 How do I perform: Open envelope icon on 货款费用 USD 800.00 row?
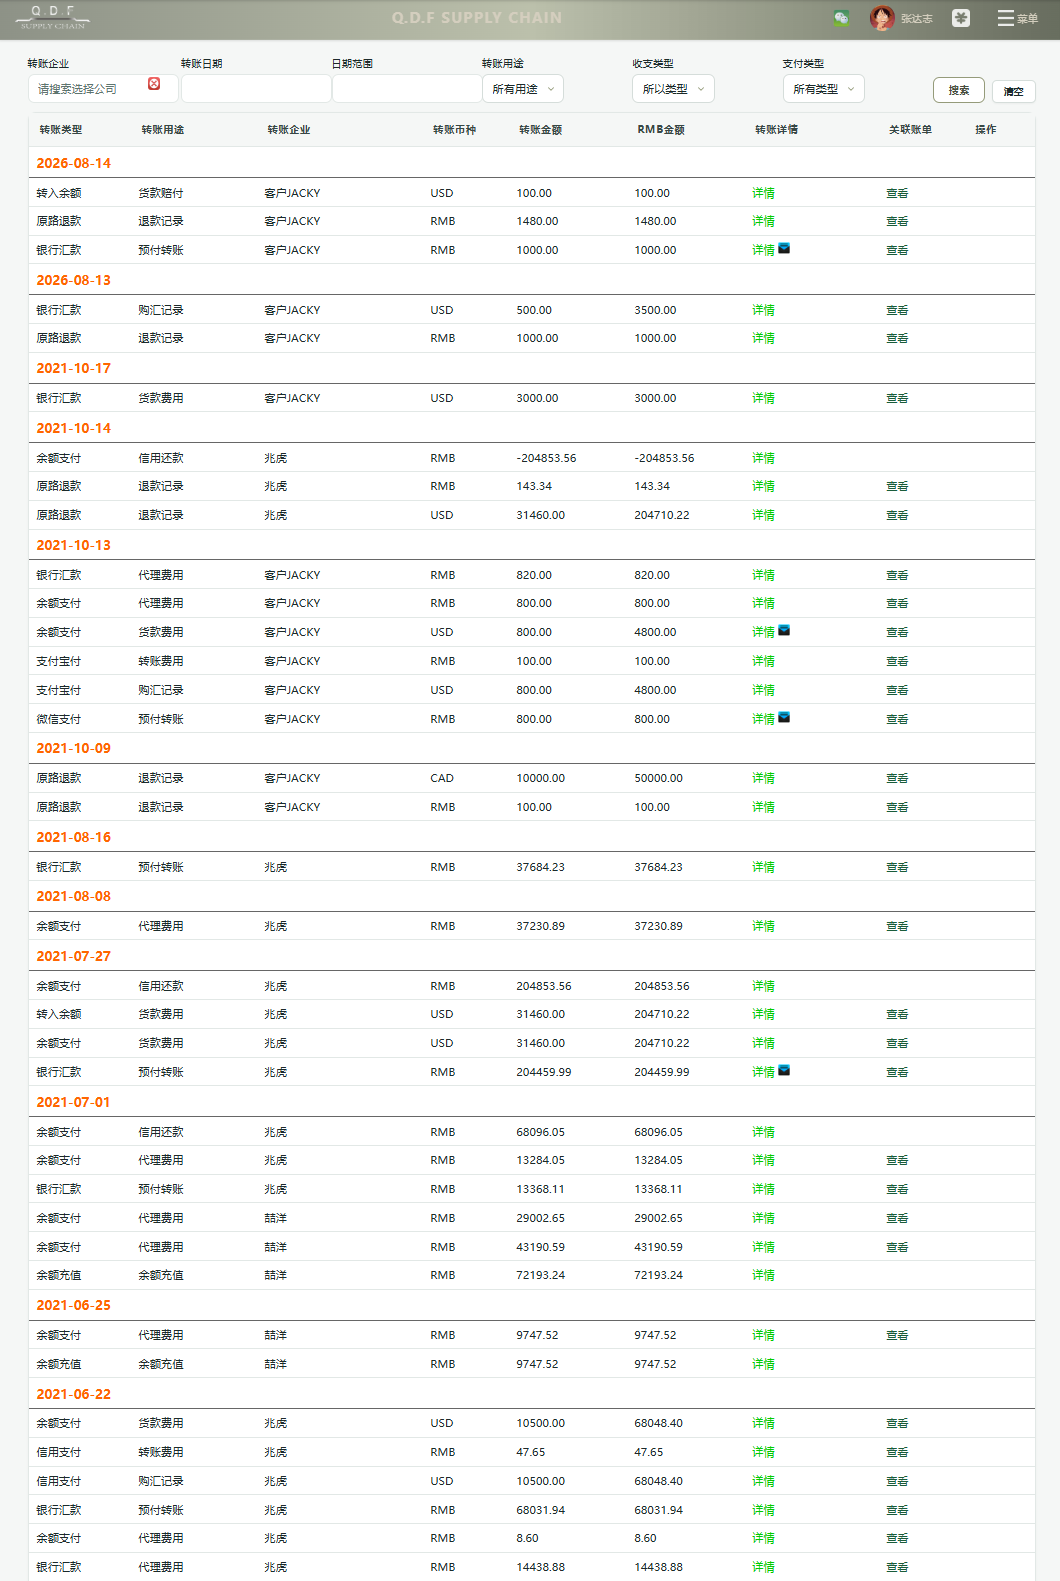[x=784, y=630]
